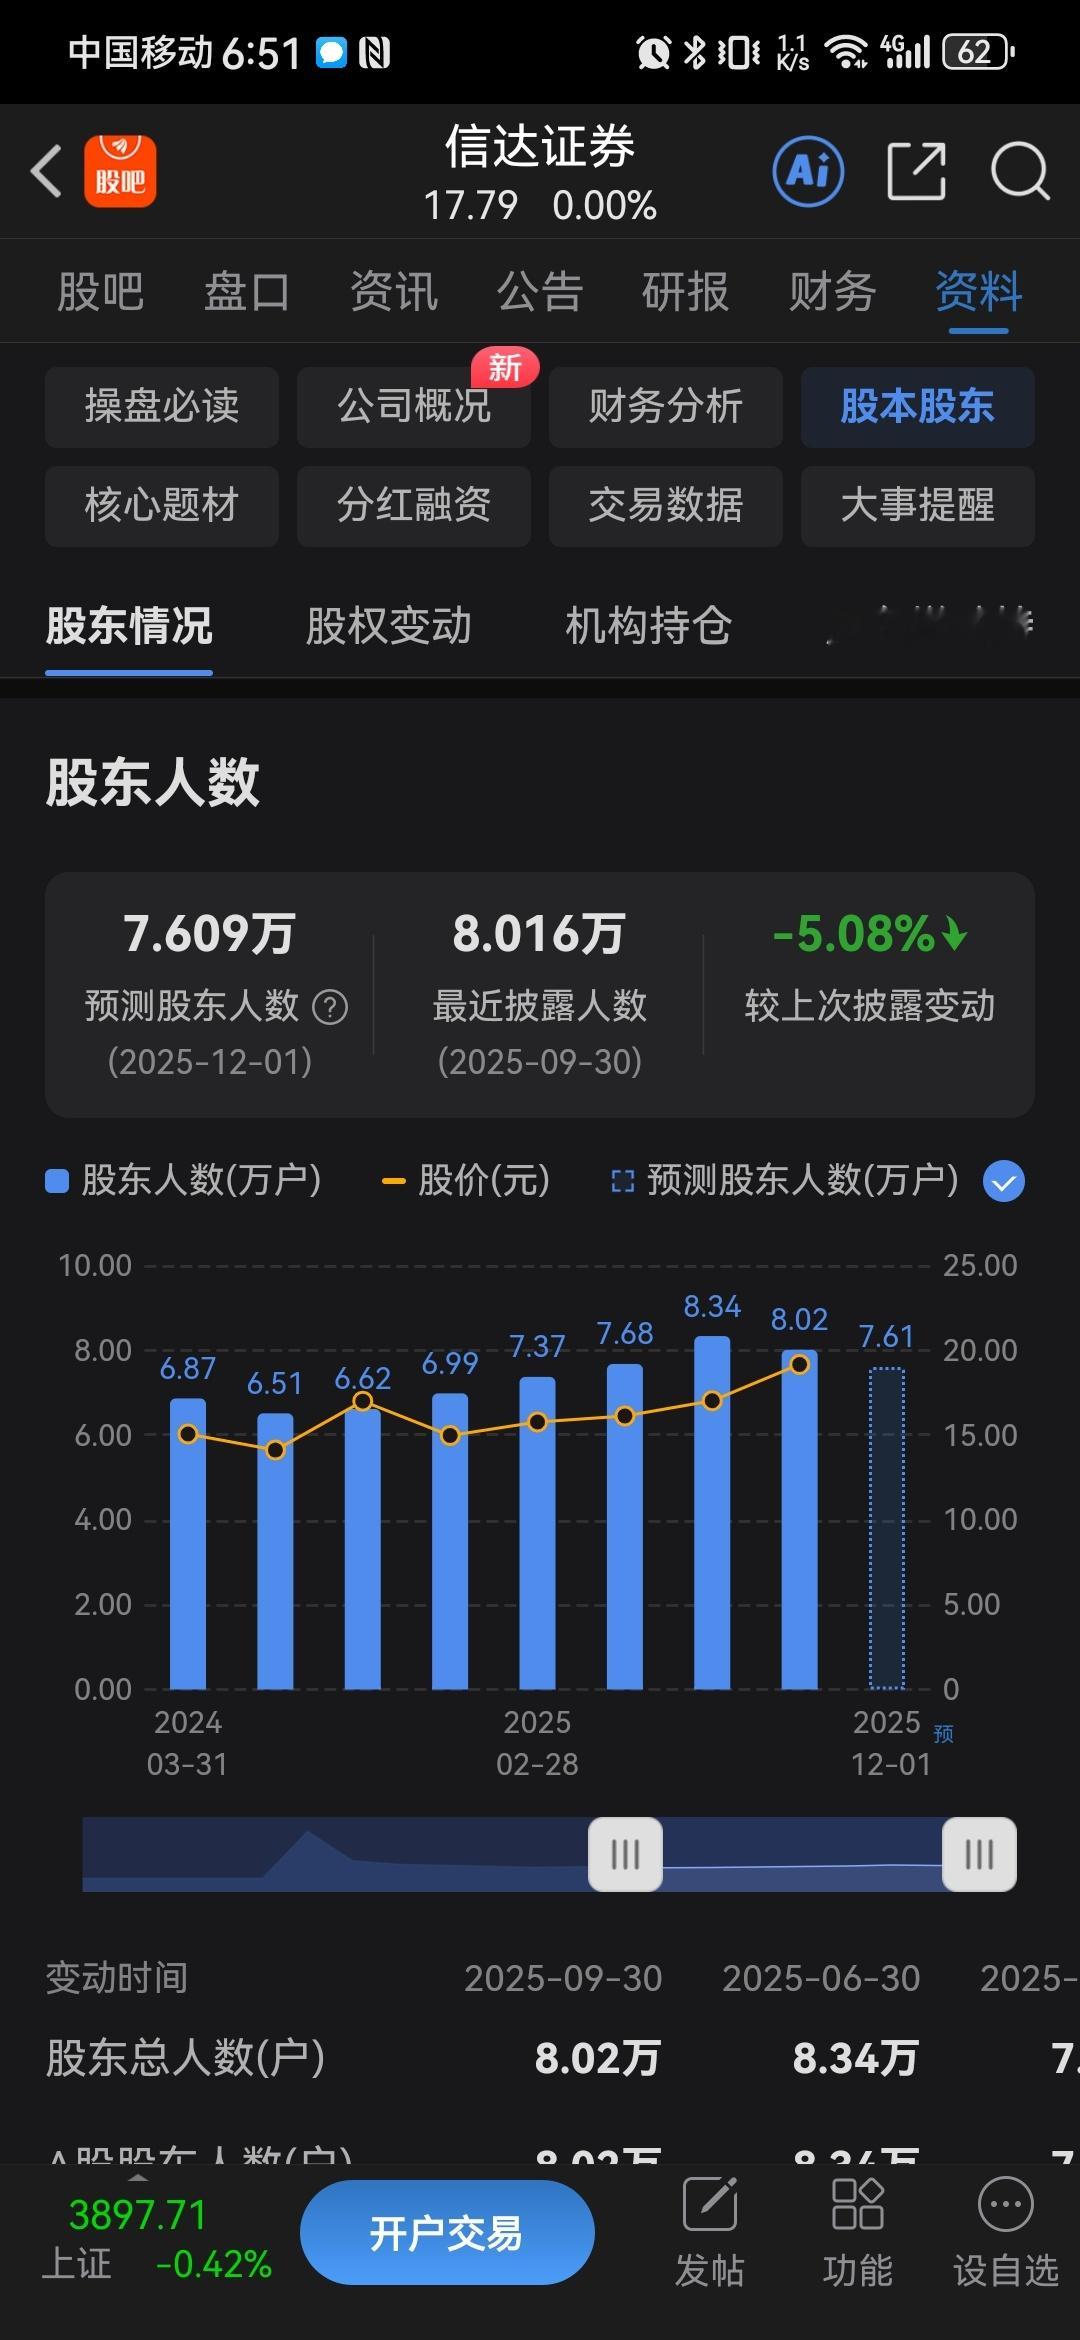Toggle 股东人数(万户) legend series
Screen dimensions: 1080x2340
click(184, 1181)
